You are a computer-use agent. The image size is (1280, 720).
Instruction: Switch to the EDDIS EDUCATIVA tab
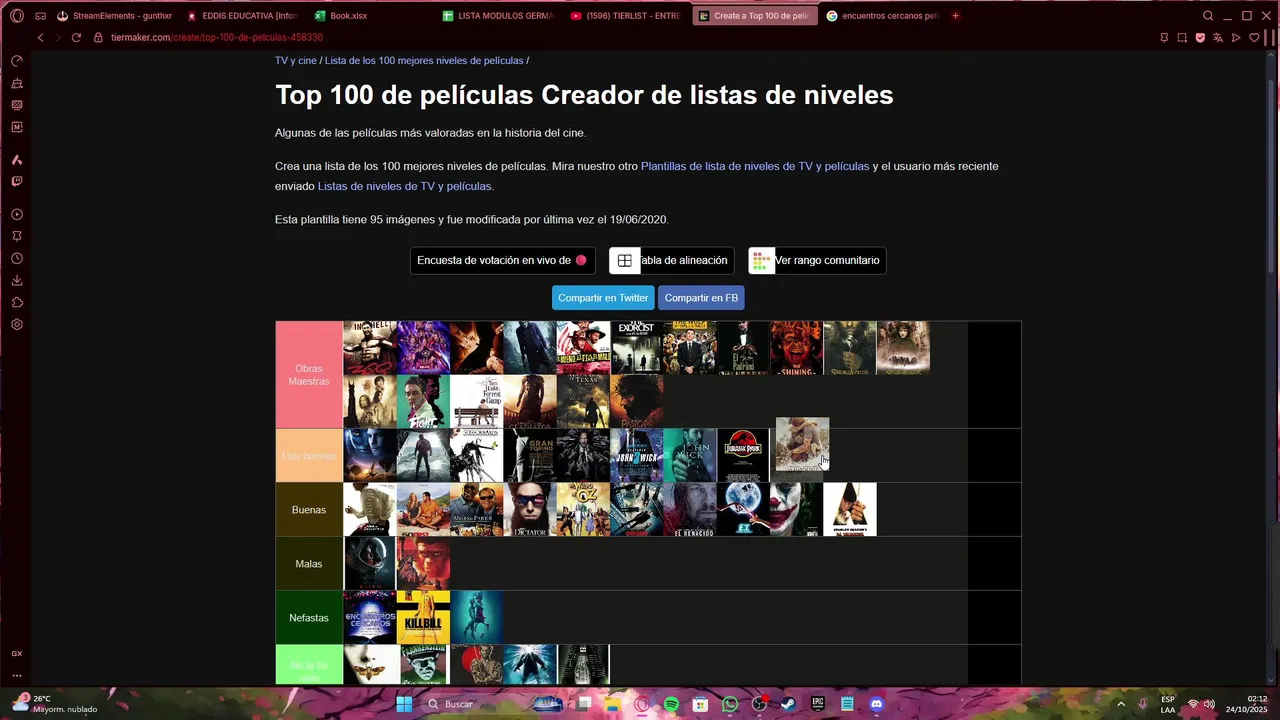[242, 16]
